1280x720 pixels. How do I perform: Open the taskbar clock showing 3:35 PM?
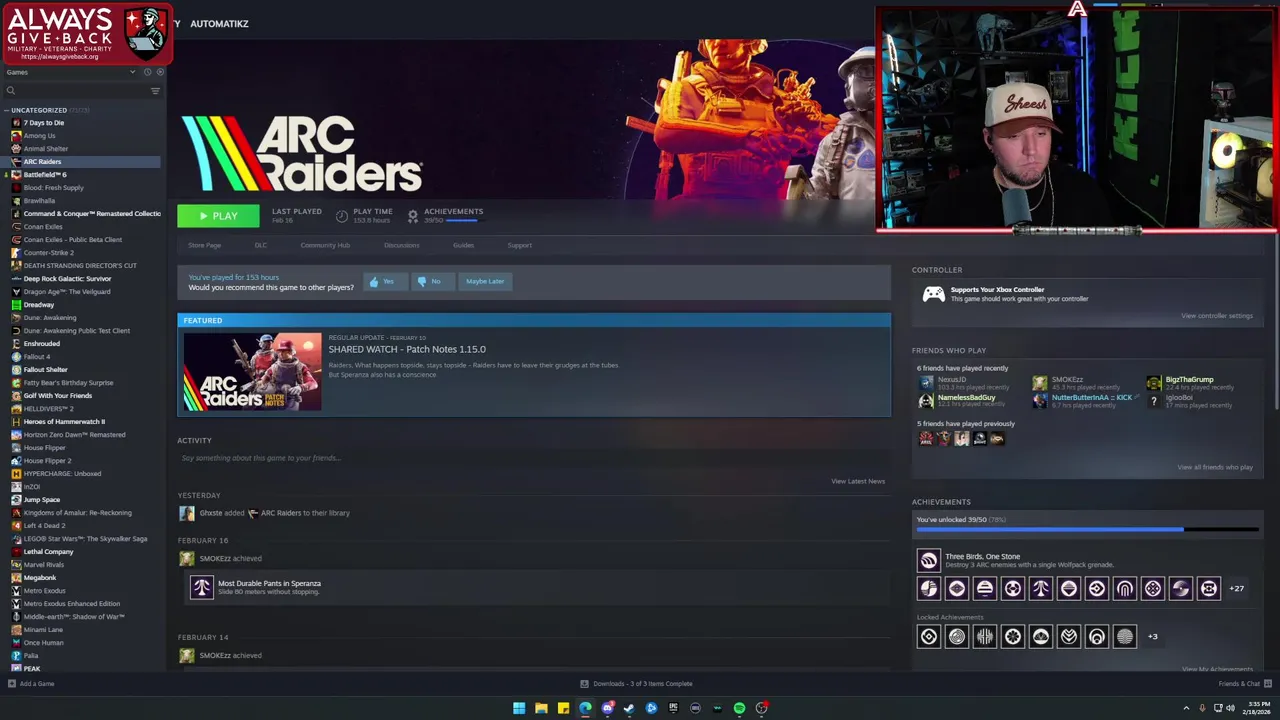[1258, 708]
